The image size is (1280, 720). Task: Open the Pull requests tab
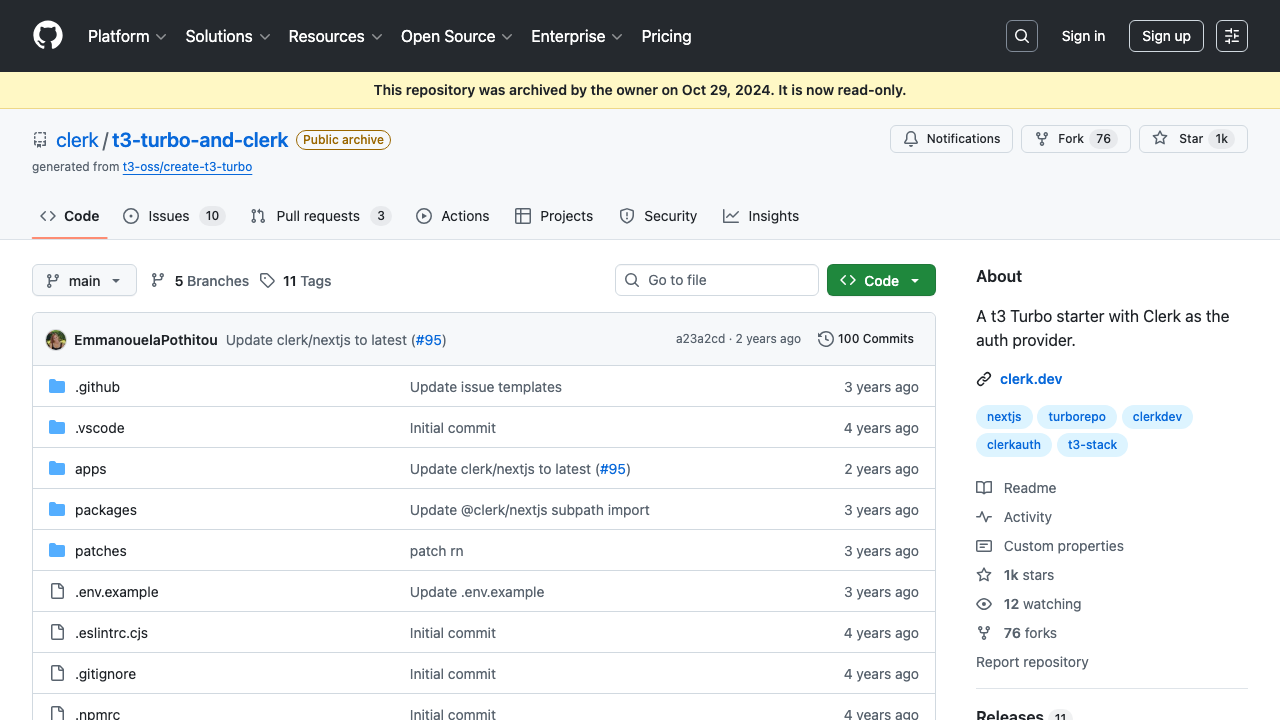click(319, 216)
